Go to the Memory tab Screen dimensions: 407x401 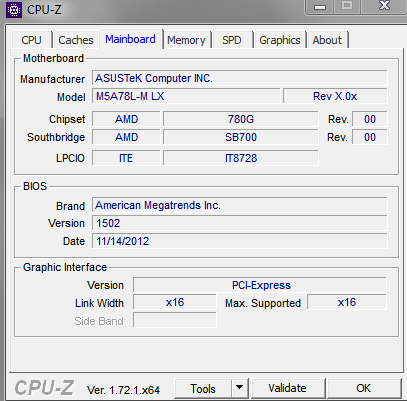pyautogui.click(x=186, y=40)
